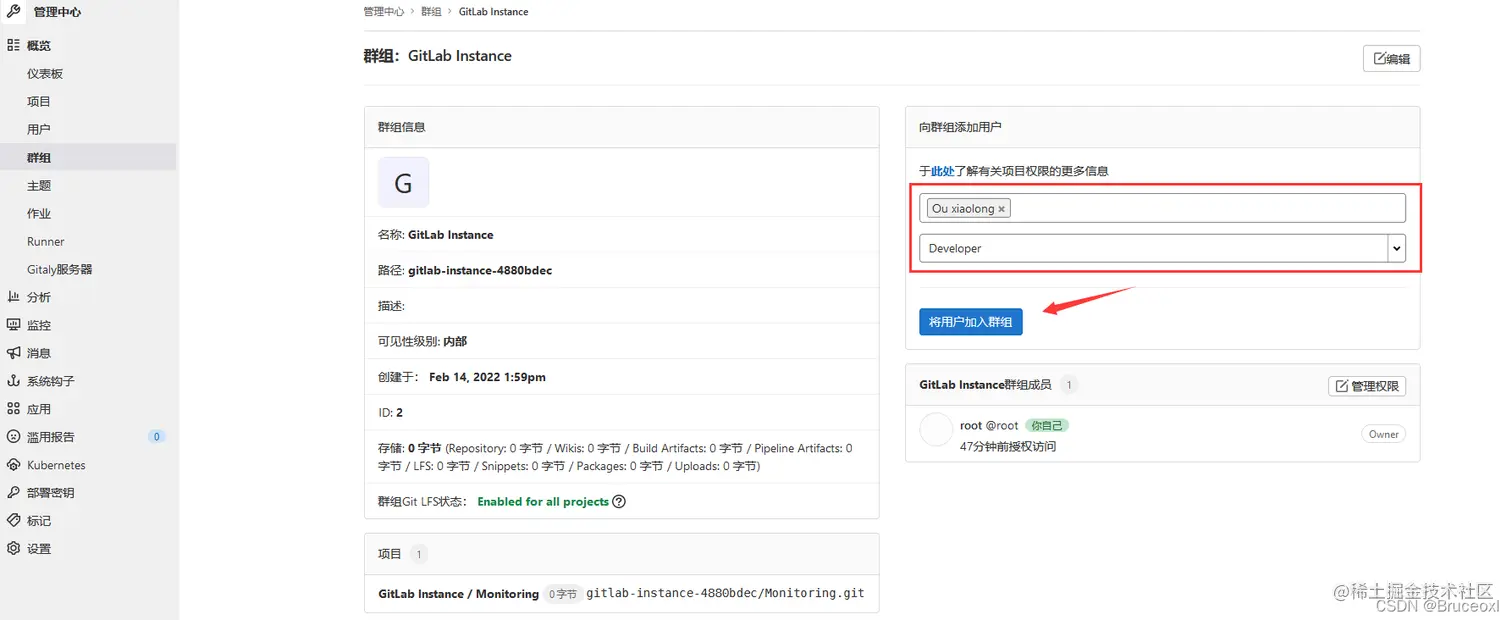Click the 分析 chart icon in sidebar

13,297
